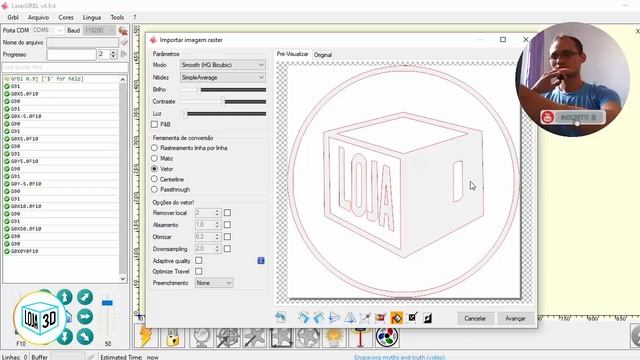Jog up with the up arrow button
Screen dimensions: 640x360
[64, 297]
